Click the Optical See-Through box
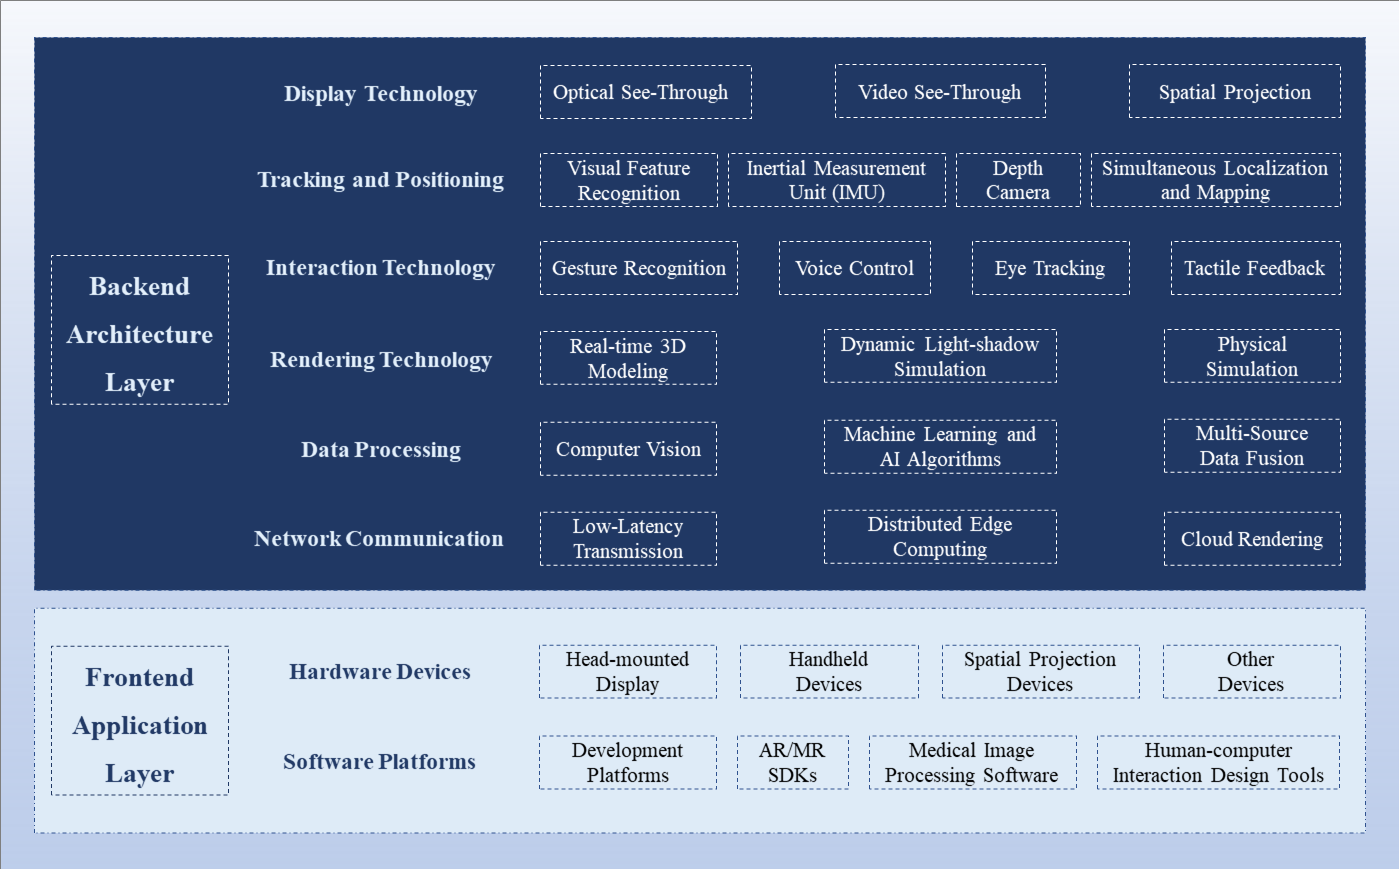 coord(645,92)
